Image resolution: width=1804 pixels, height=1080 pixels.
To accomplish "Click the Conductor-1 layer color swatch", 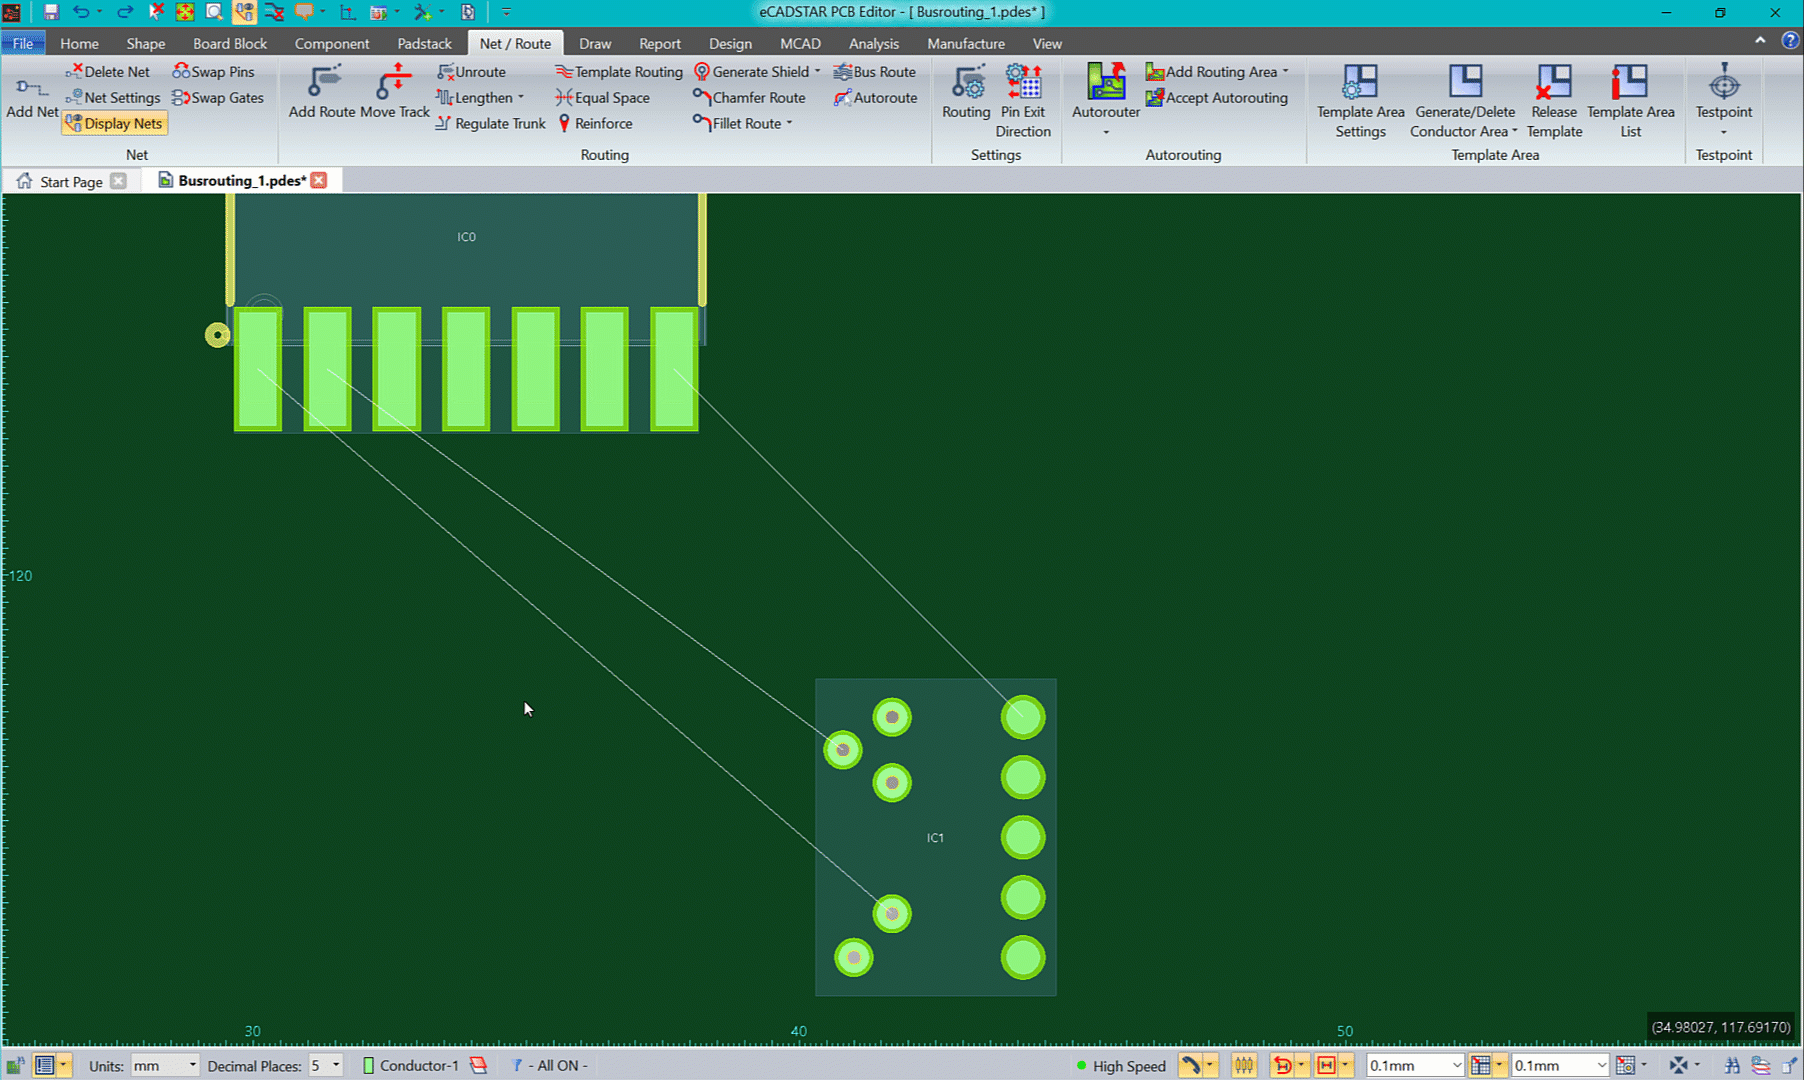I will [368, 1066].
